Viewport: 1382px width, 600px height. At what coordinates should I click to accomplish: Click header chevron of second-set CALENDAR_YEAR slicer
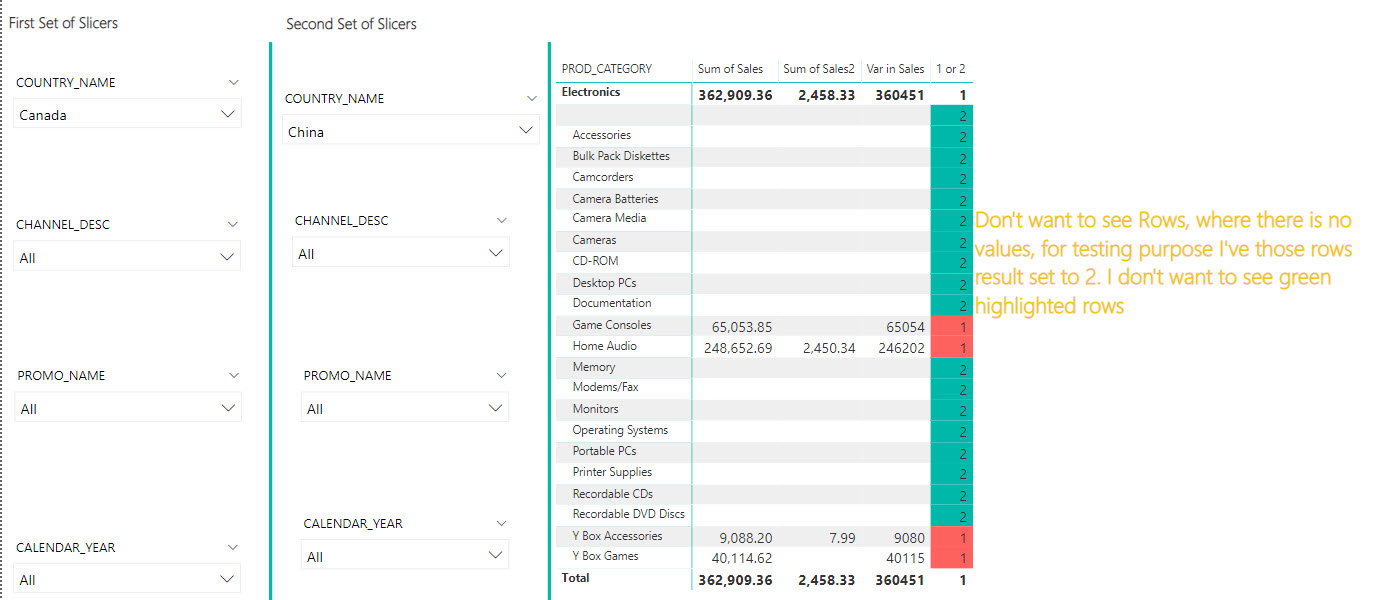[x=502, y=523]
